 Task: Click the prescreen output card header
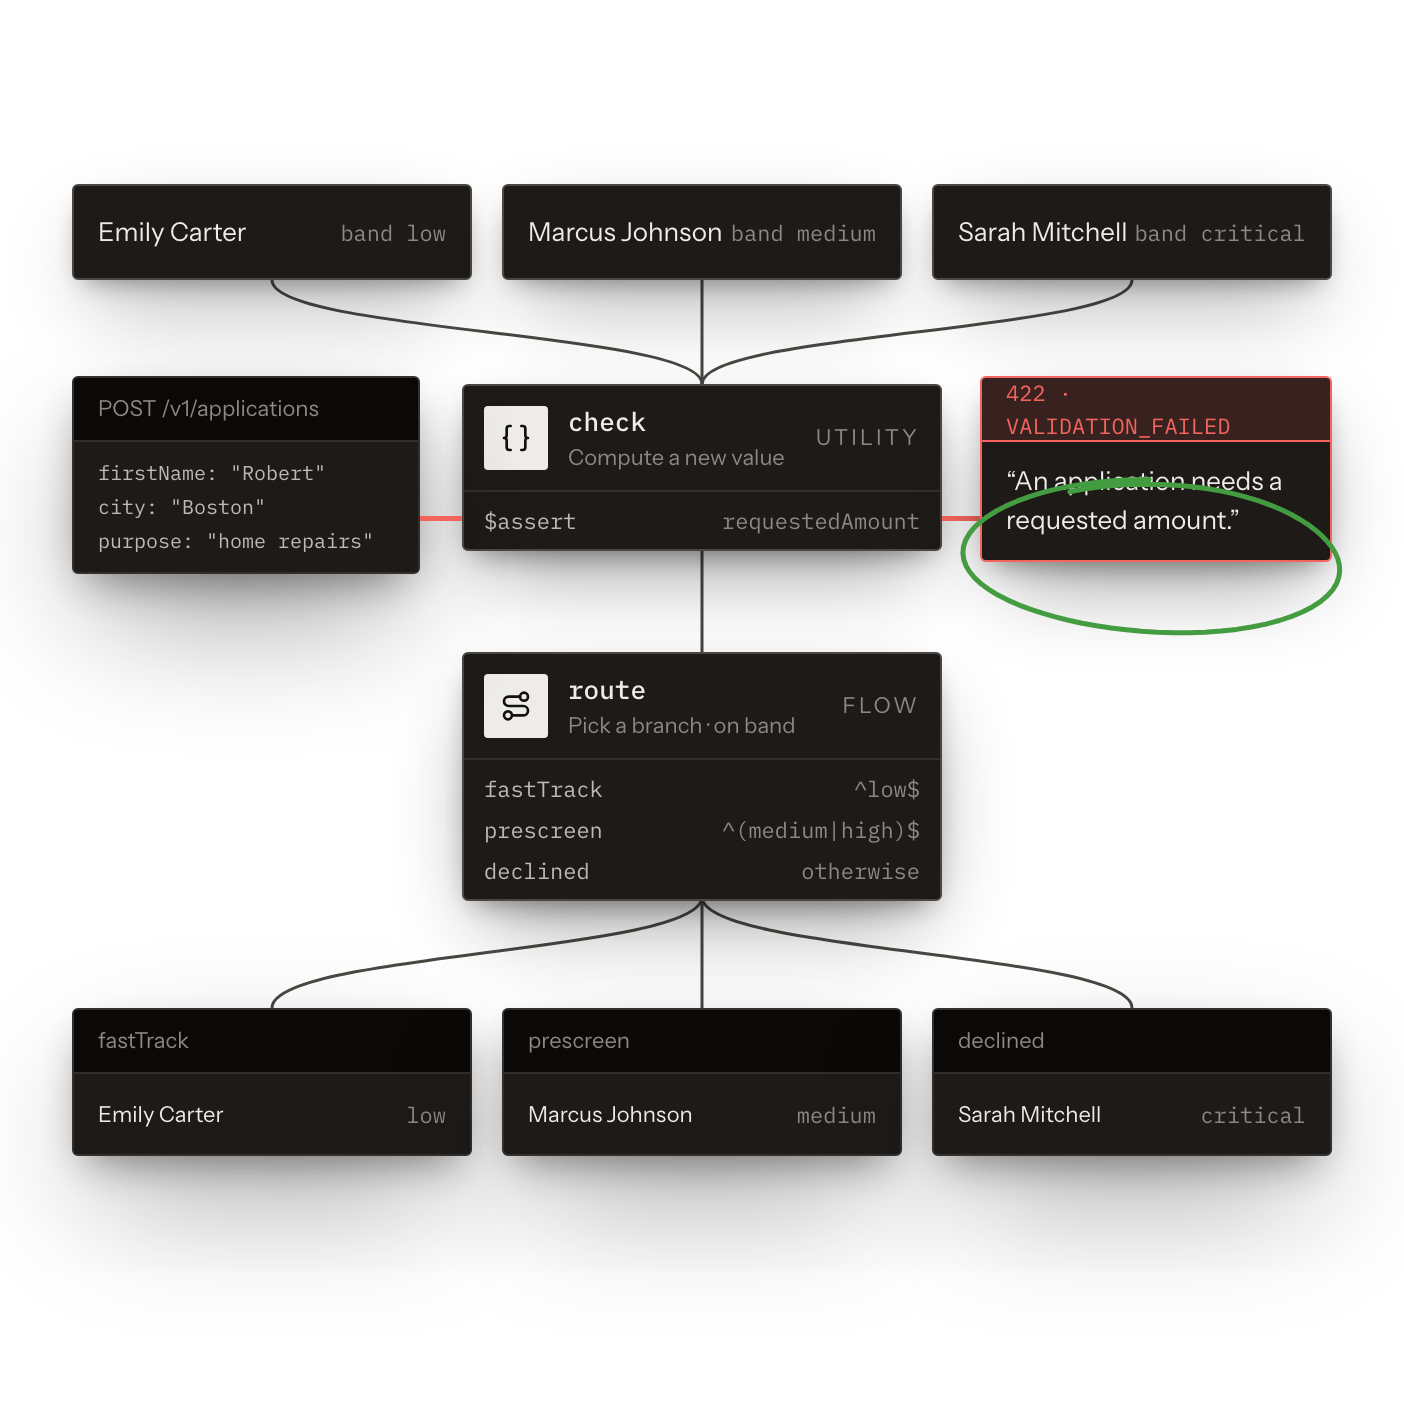[702, 1041]
